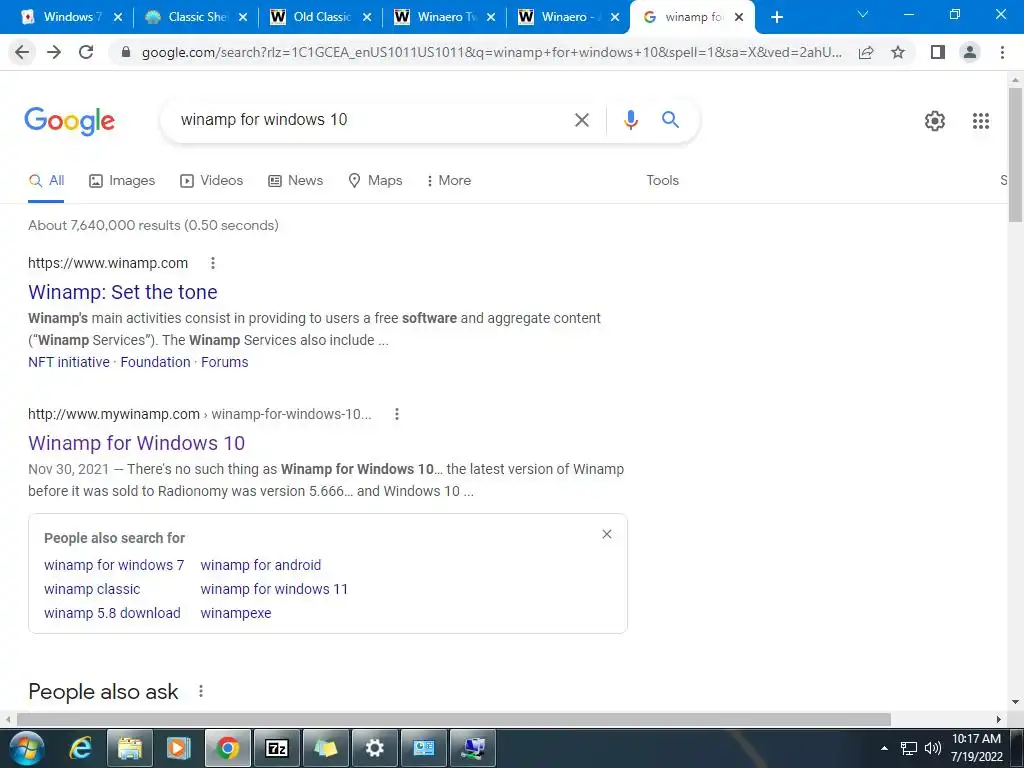Bookmark this page with the star icon
The height and width of the screenshot is (768, 1024).
coord(899,52)
